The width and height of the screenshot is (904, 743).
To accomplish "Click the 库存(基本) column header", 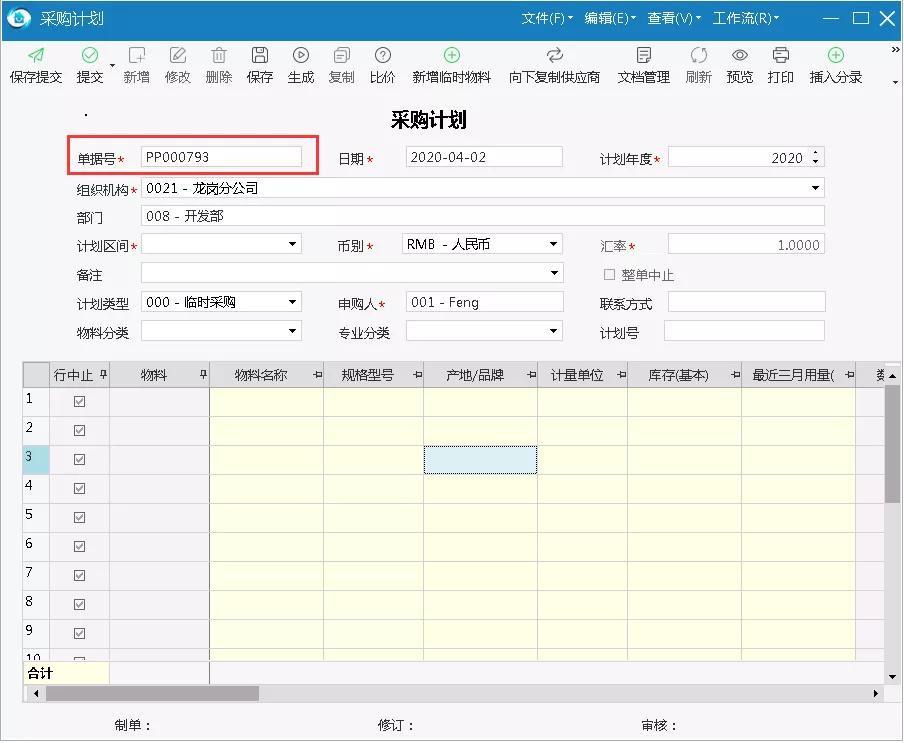I will coord(684,375).
